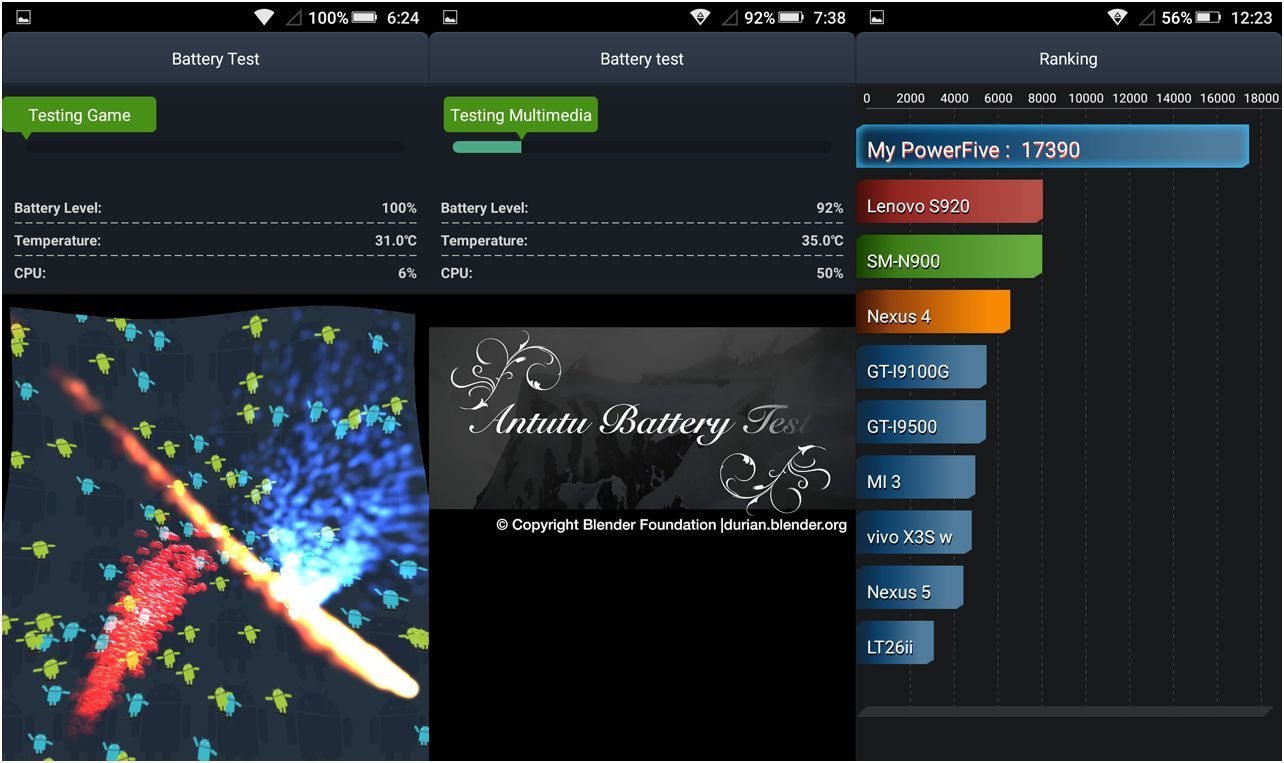Select the green Testing Game label
The width and height of the screenshot is (1284, 763).
79,115
